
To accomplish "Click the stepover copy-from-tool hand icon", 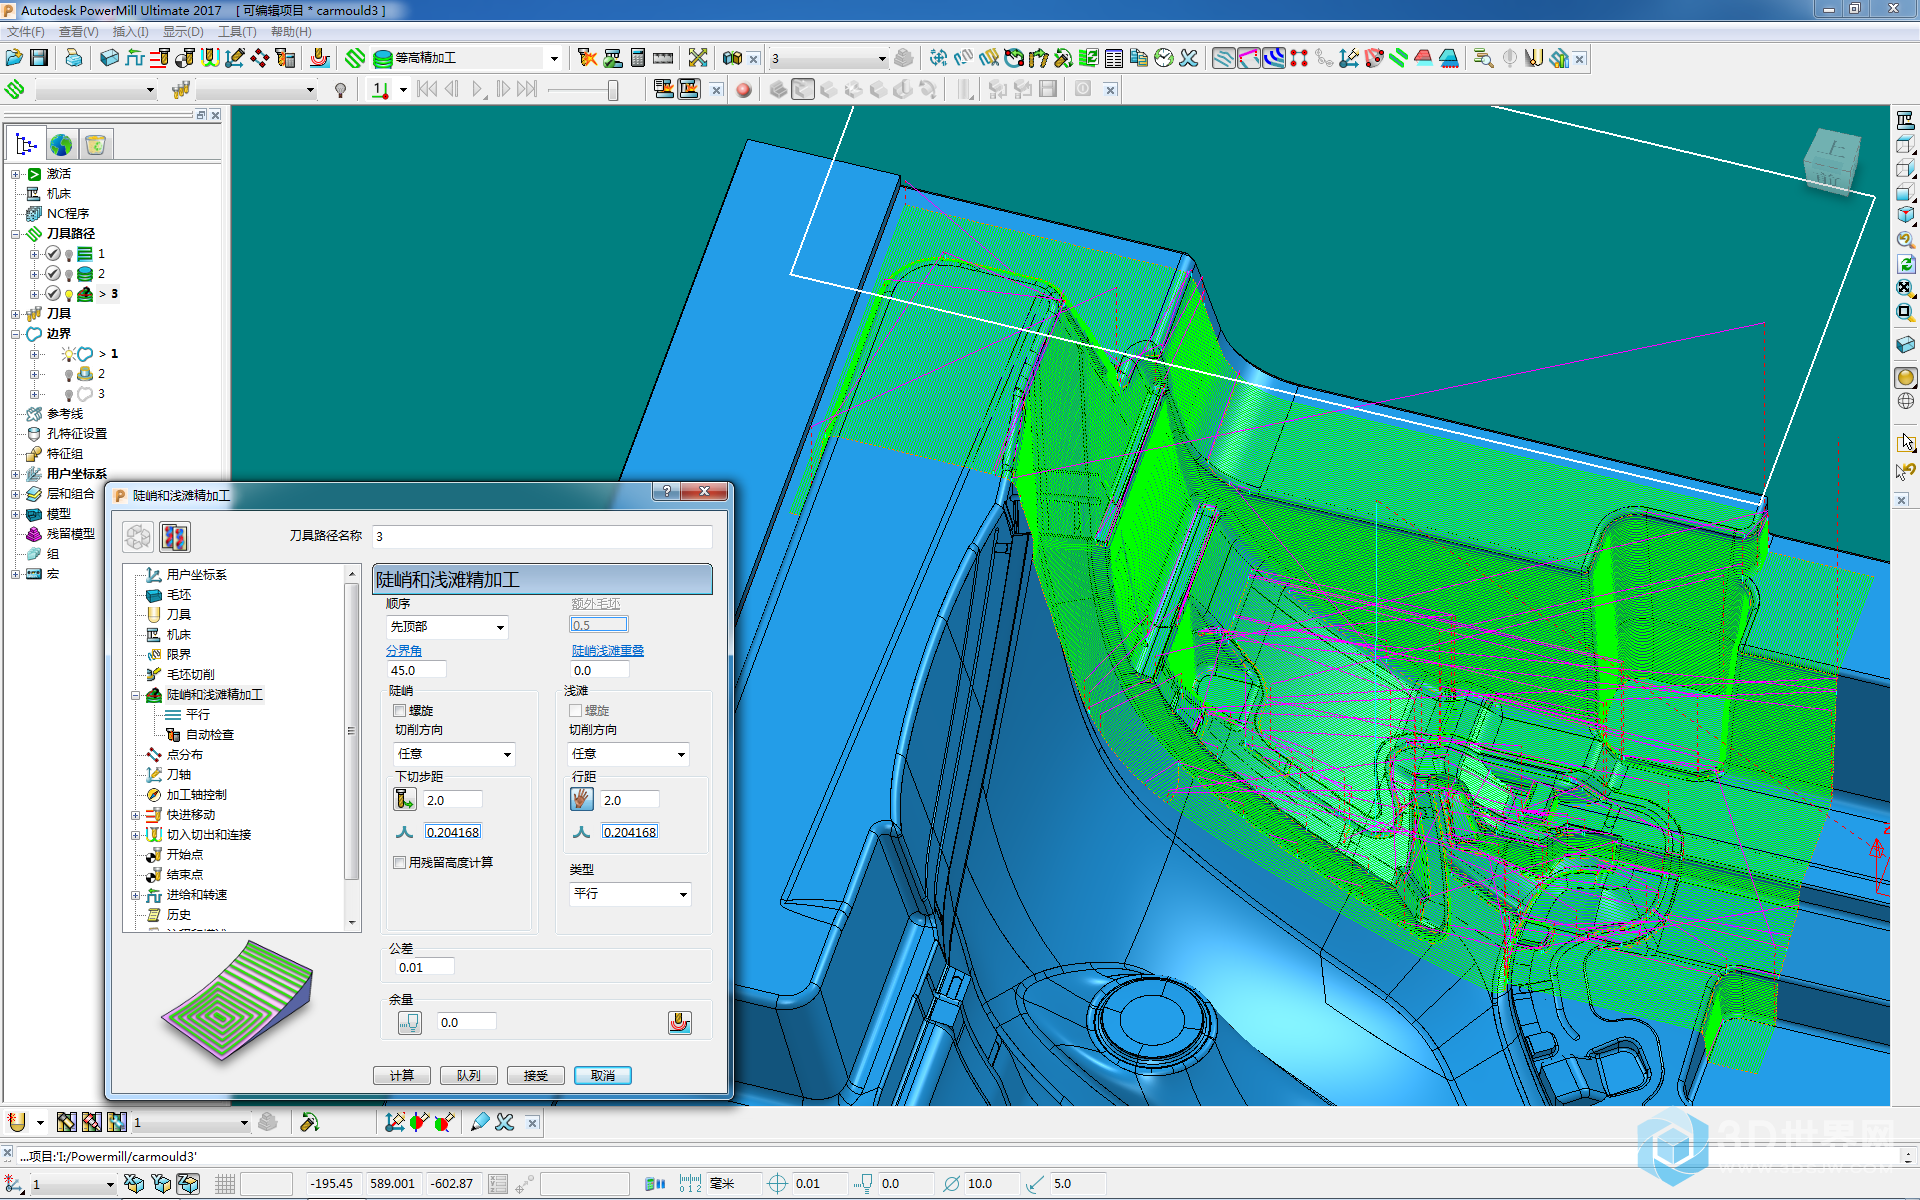I will click(582, 799).
